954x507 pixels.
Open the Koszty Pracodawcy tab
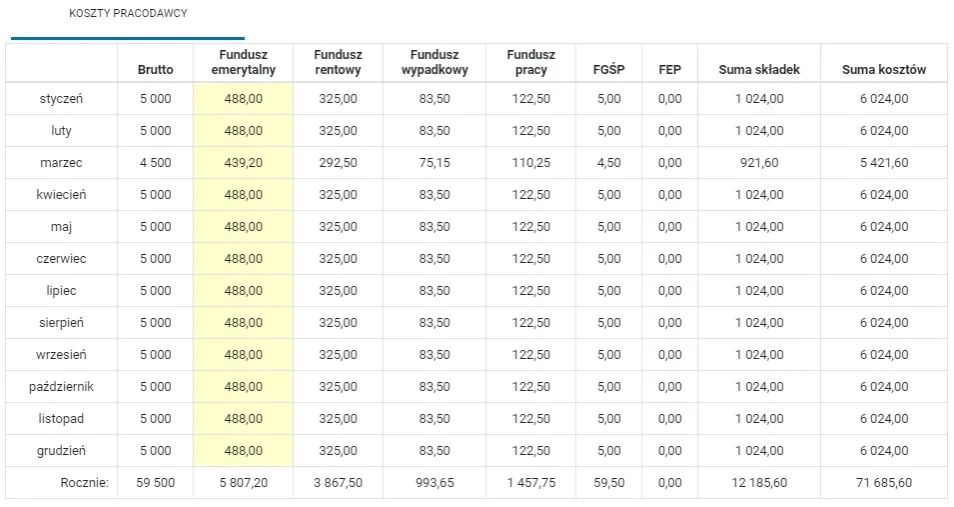point(128,14)
